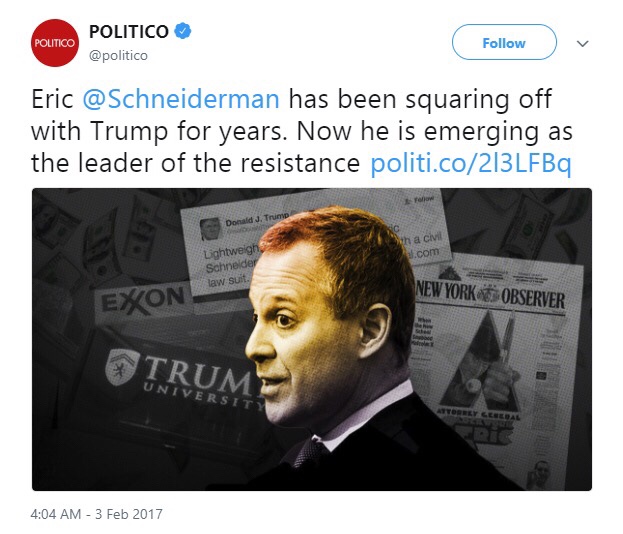Go to the @politico handle
The width and height of the screenshot is (623, 534).
point(122,56)
